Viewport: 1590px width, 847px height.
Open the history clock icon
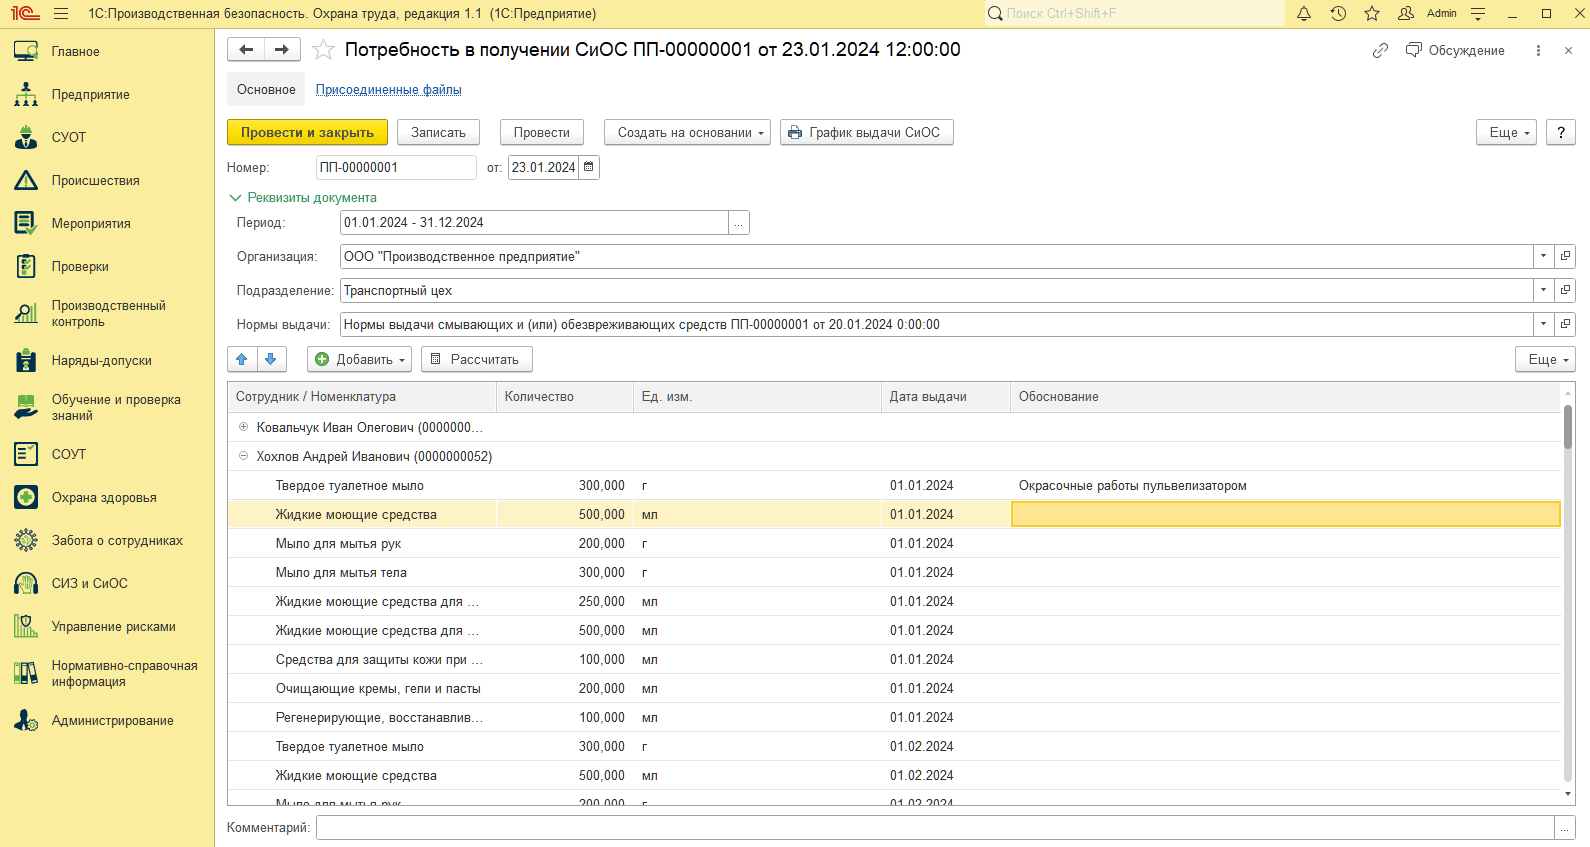pyautogui.click(x=1338, y=14)
